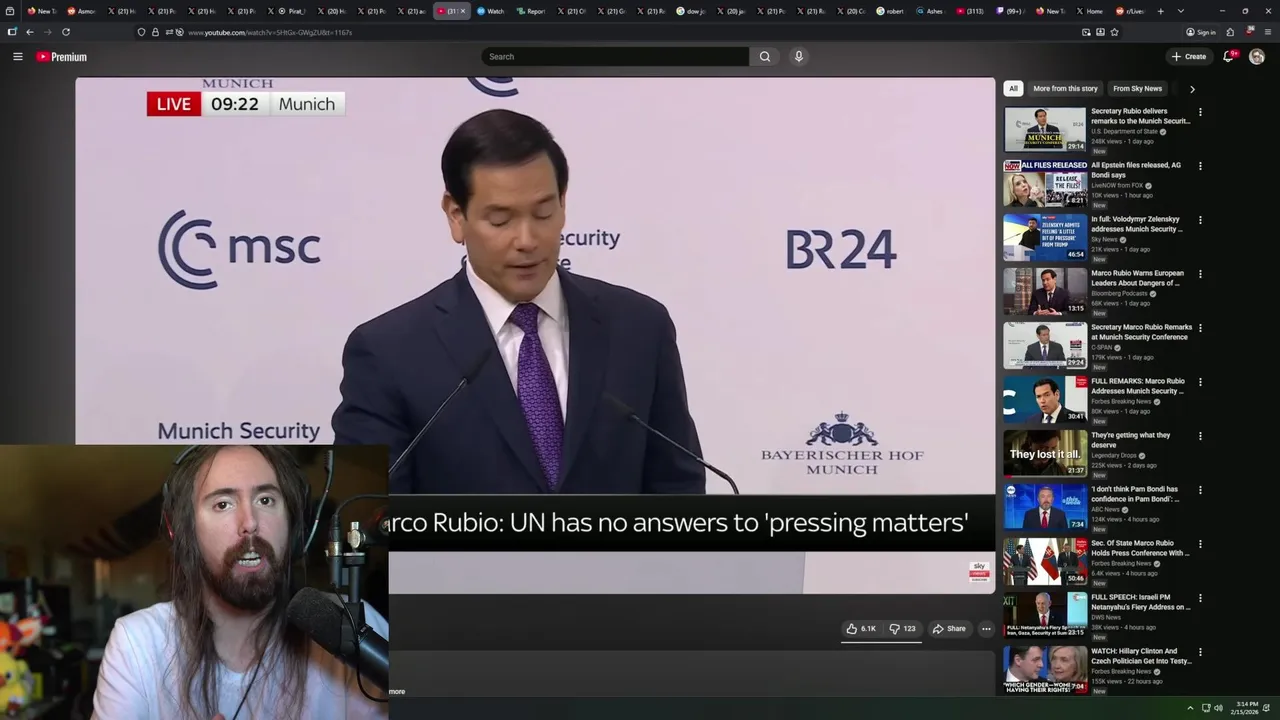
Task: Open more actions ellipsis under video
Action: coord(986,629)
